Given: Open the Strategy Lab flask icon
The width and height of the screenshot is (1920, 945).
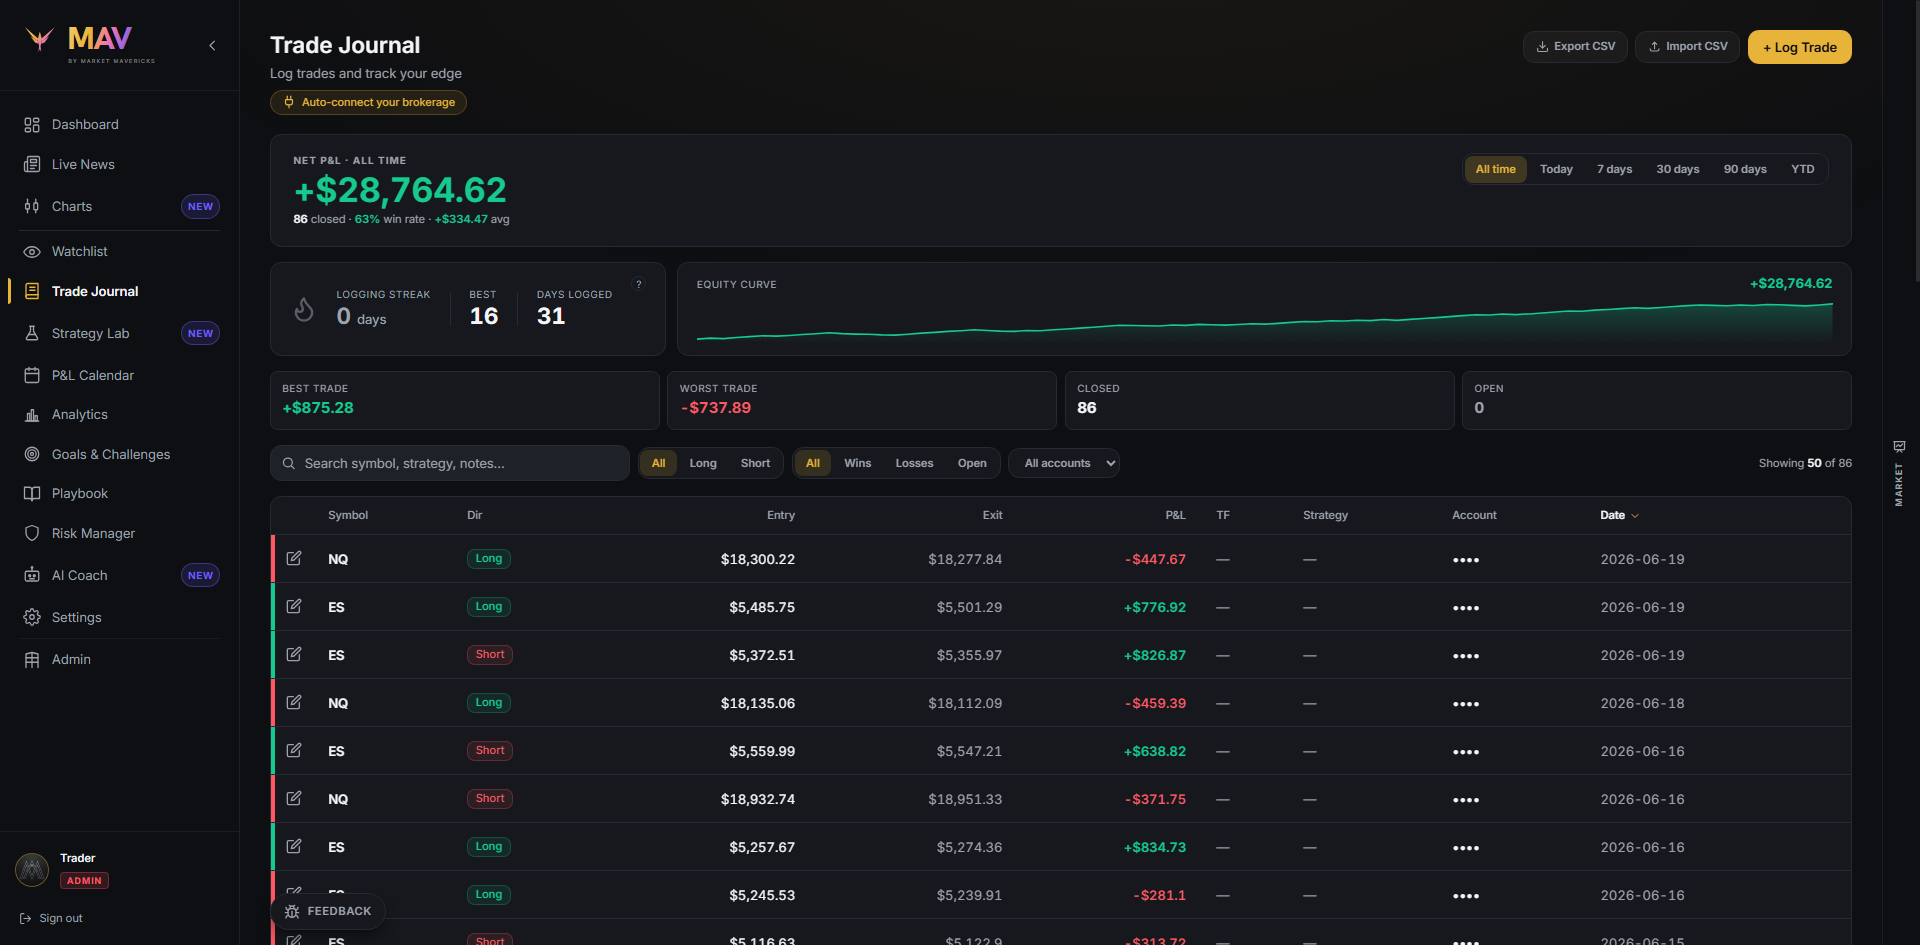Looking at the screenshot, I should point(32,333).
